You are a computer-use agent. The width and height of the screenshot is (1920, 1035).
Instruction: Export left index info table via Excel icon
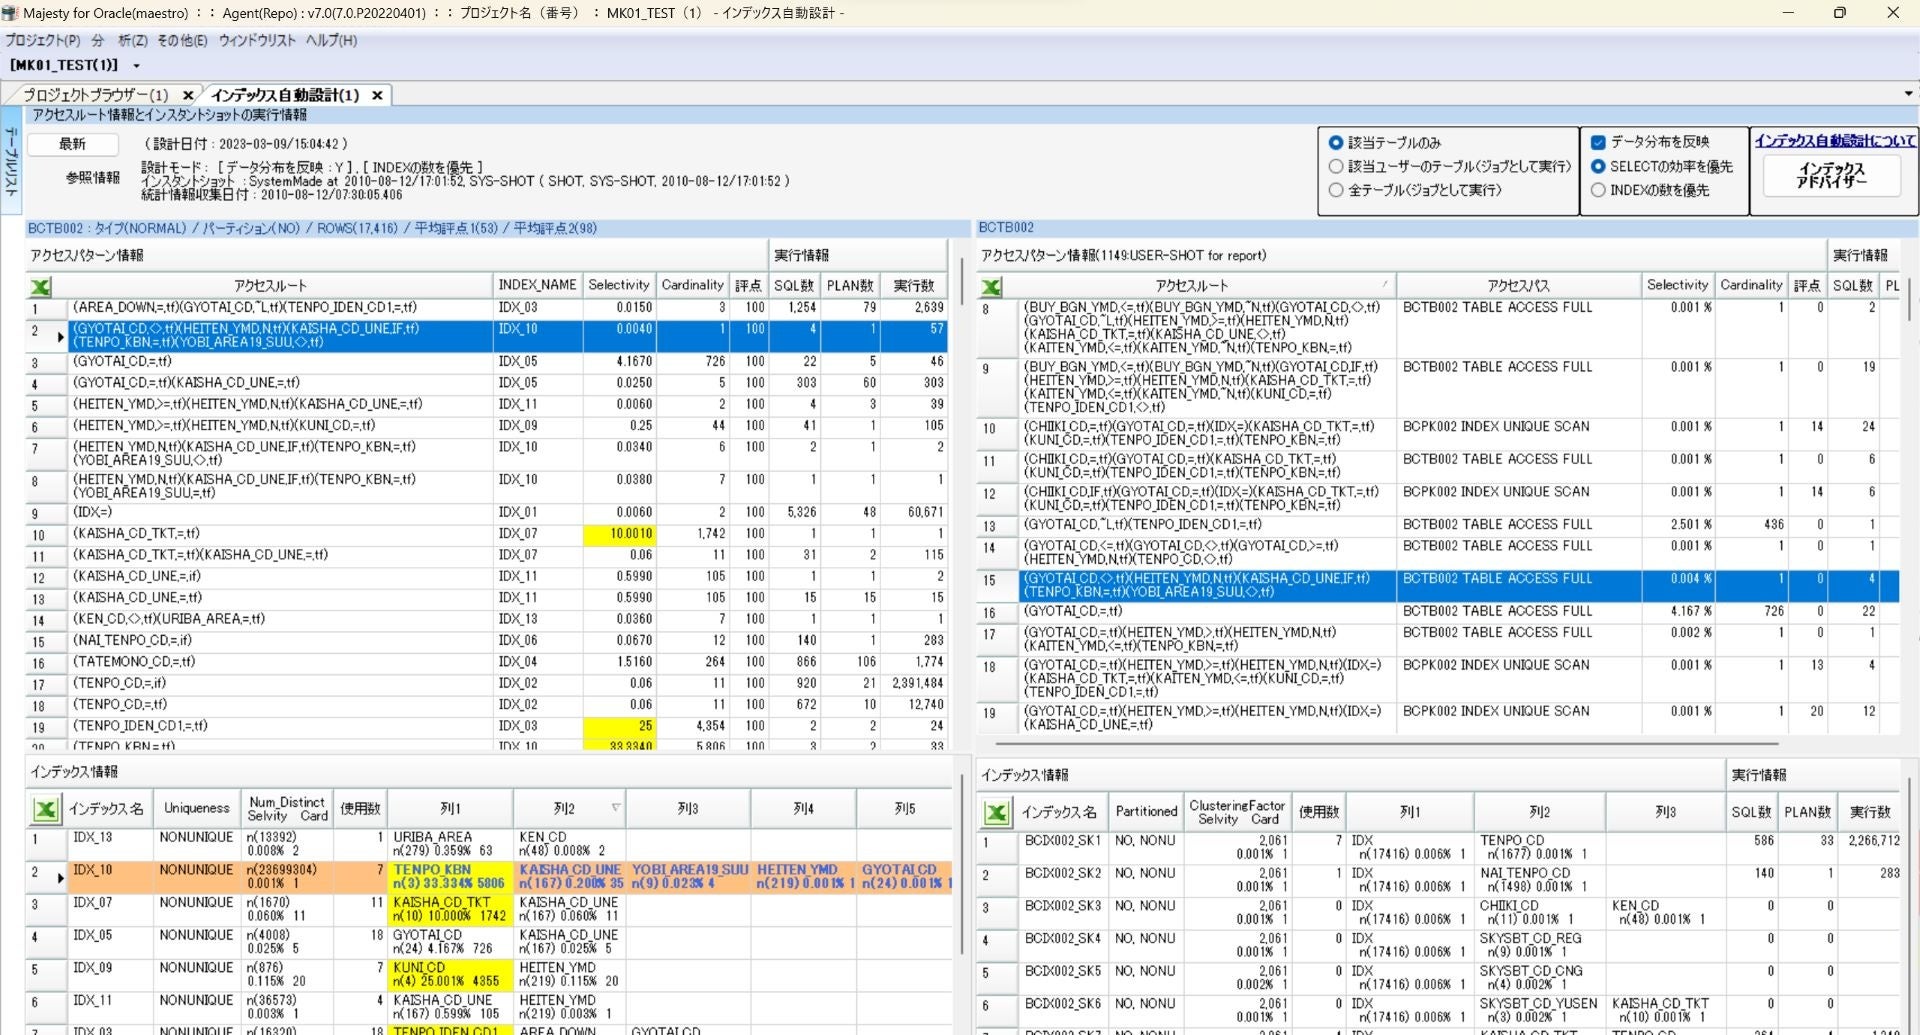point(45,809)
